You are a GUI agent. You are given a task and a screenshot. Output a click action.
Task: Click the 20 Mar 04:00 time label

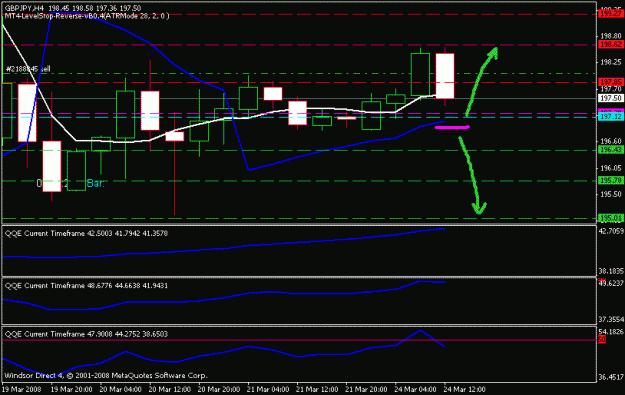coord(120,389)
